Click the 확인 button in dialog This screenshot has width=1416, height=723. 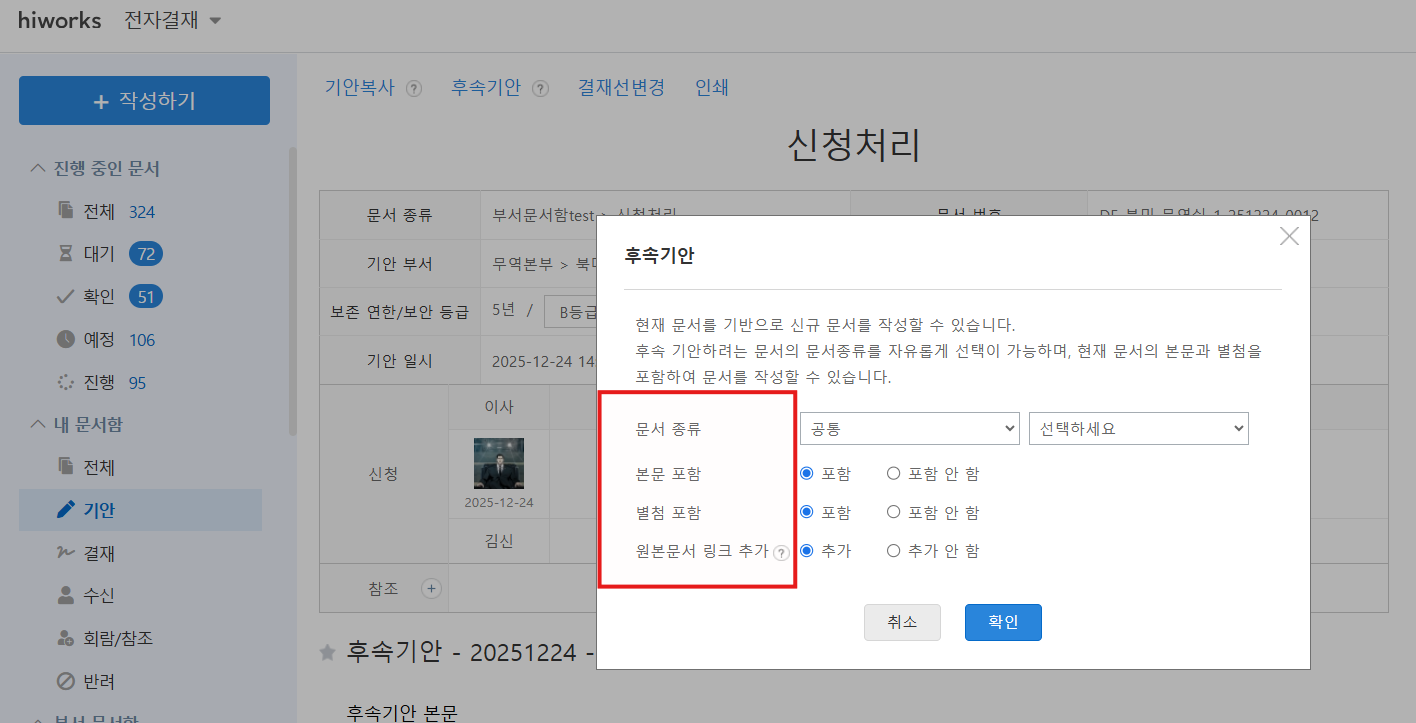tap(1003, 622)
